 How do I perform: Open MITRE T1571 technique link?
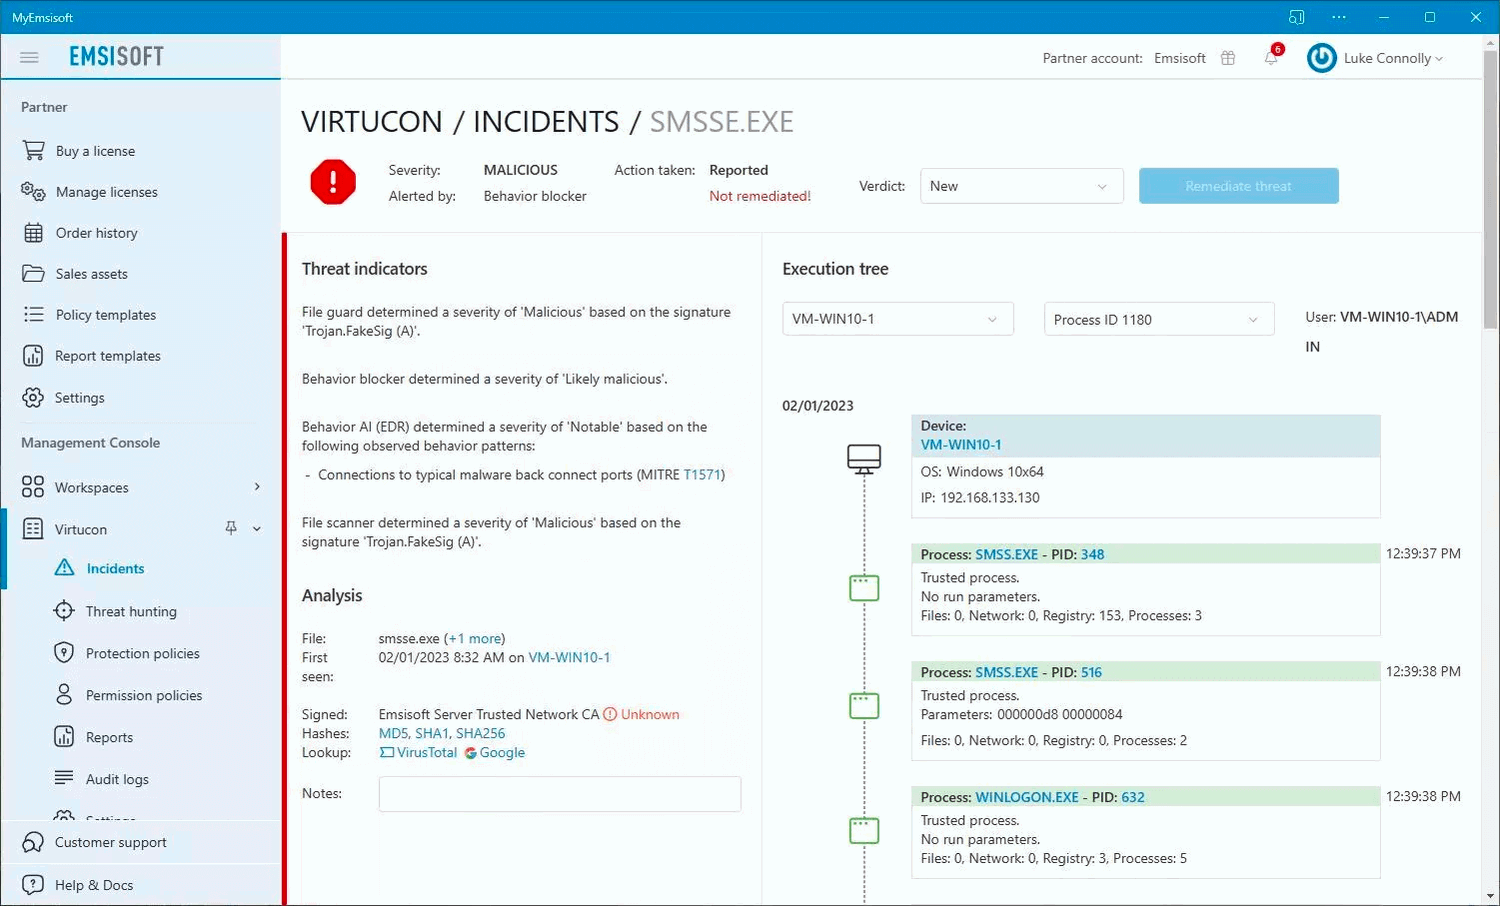click(x=702, y=475)
